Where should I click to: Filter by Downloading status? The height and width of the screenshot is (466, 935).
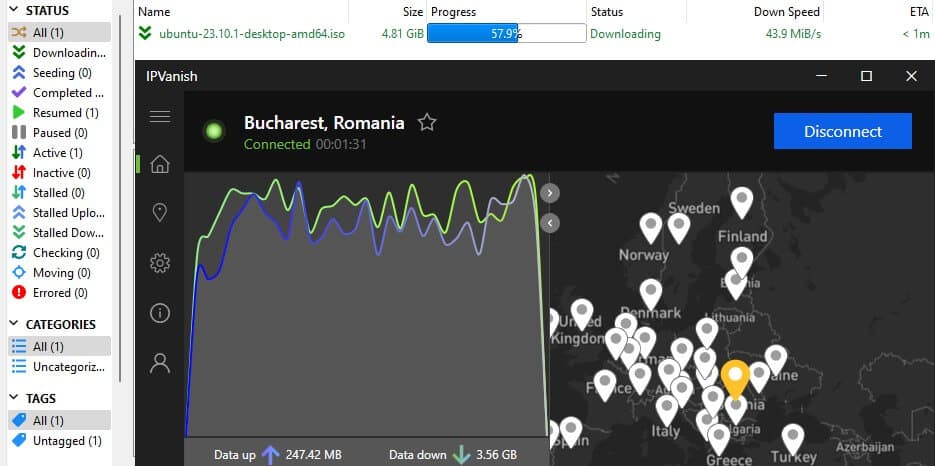click(59, 53)
